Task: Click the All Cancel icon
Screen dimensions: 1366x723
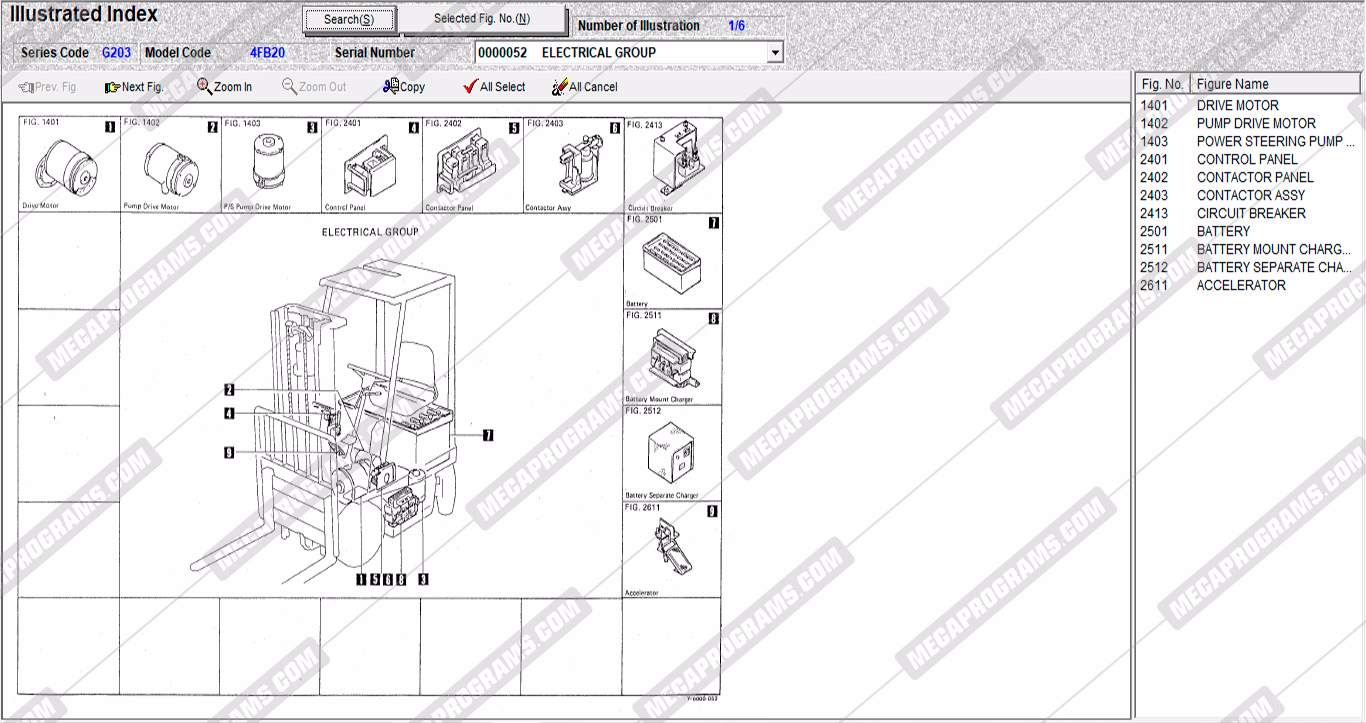Action: (560, 87)
